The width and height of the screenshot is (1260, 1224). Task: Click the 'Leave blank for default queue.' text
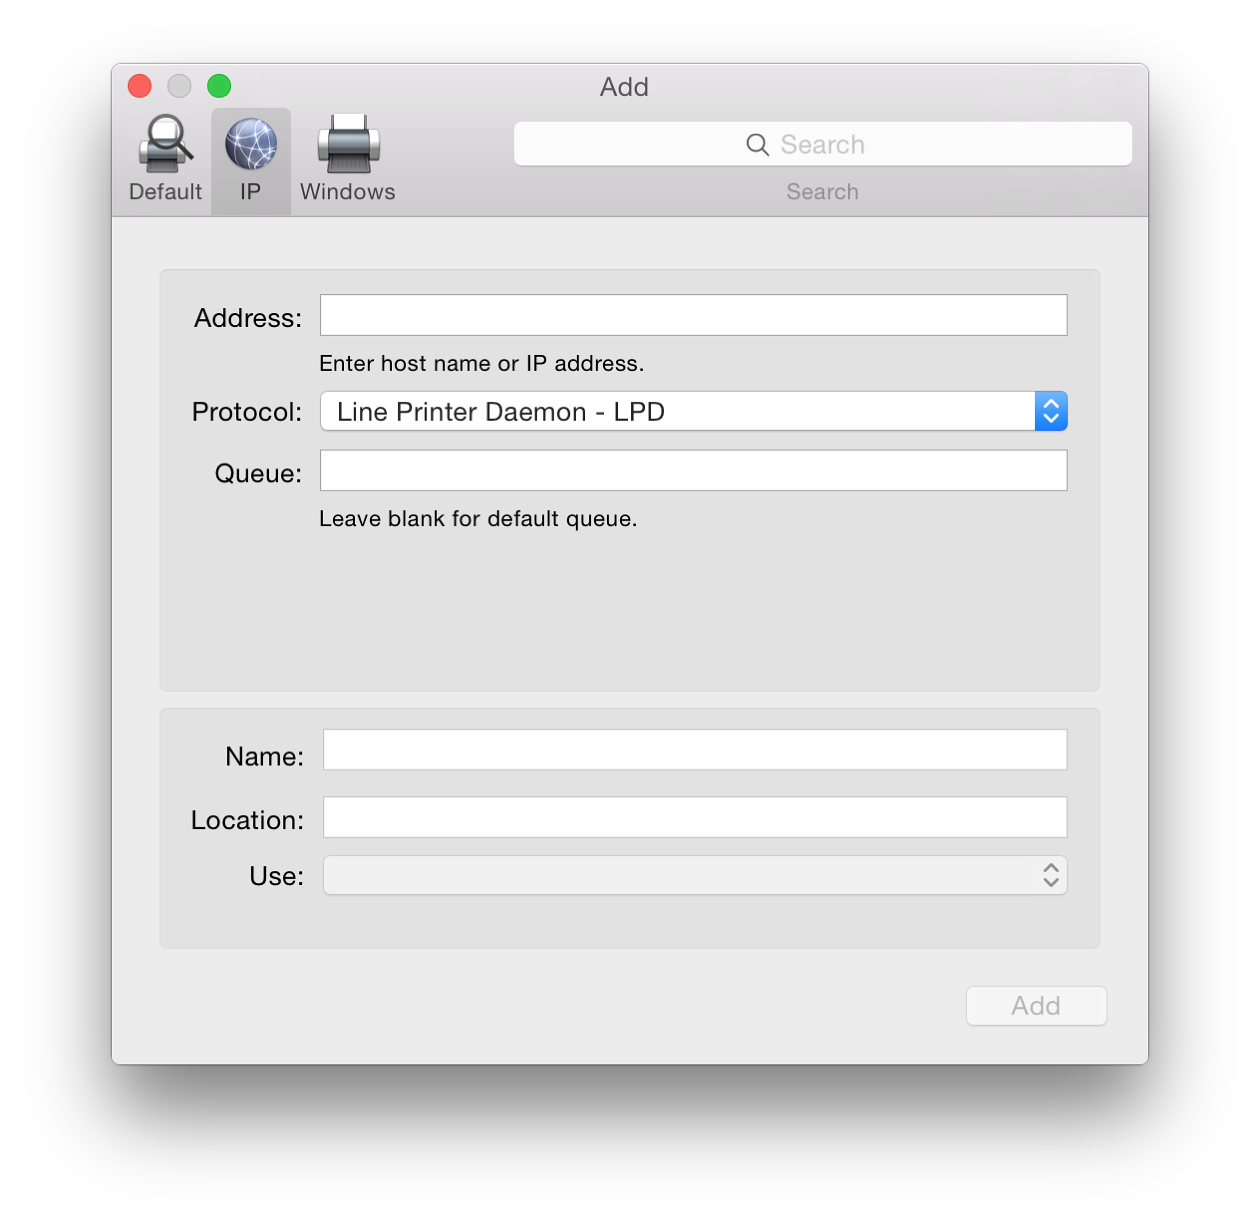[478, 518]
